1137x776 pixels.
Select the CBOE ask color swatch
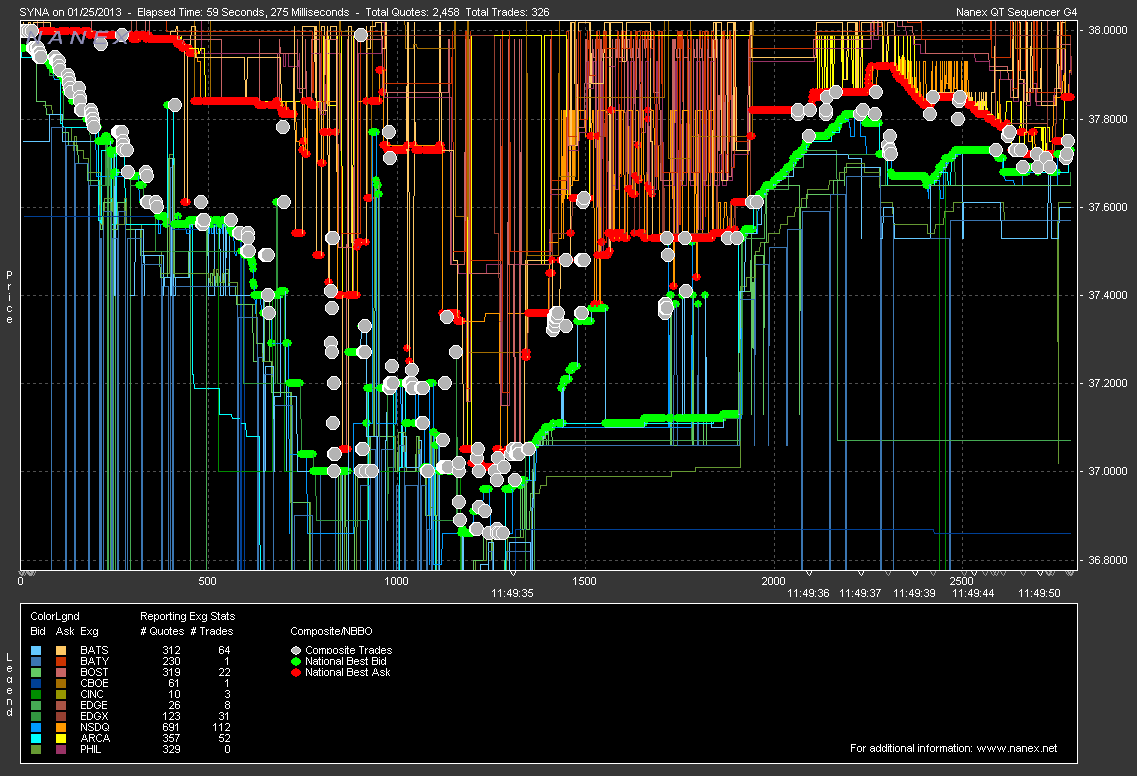click(61, 683)
